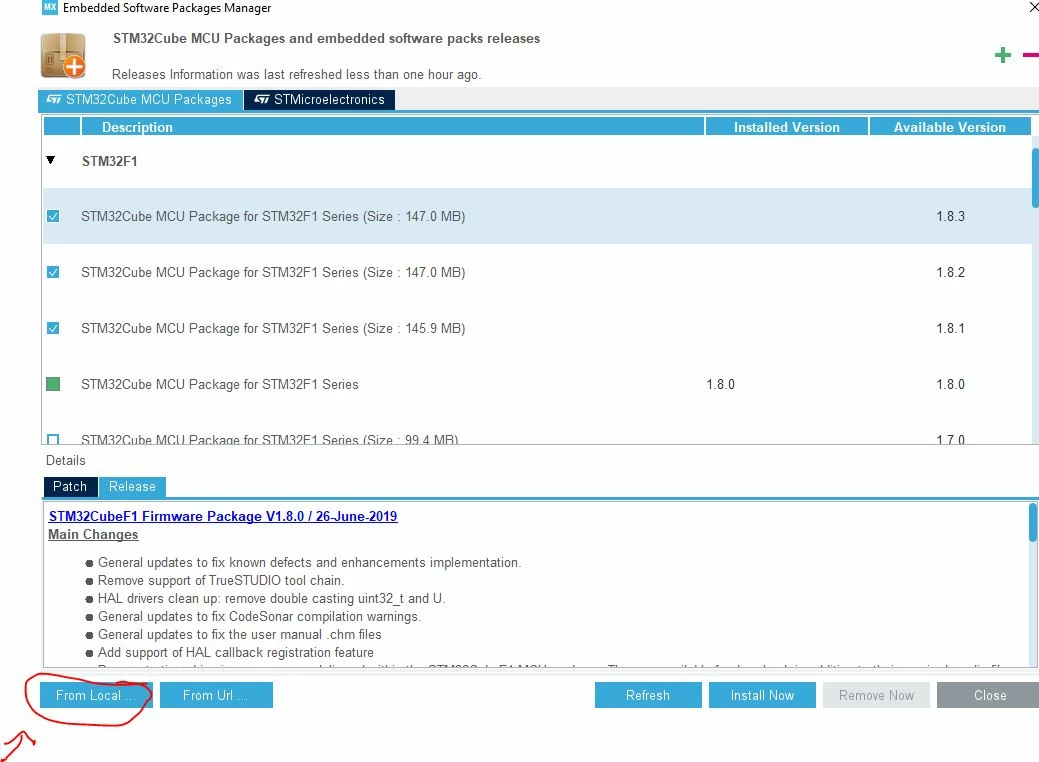Click 'Remove support of TrueSTUDIO tool chain' line

point(221,580)
